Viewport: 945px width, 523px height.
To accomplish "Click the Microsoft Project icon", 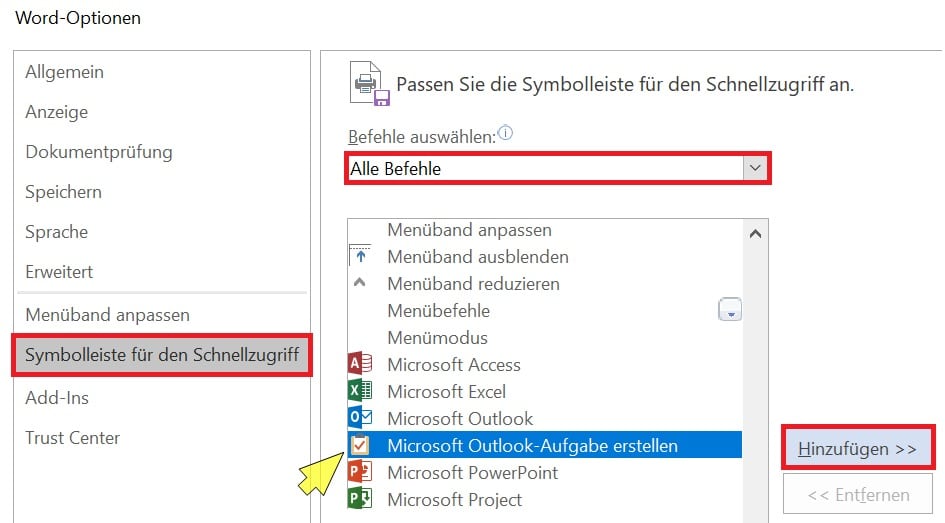I will [359, 499].
